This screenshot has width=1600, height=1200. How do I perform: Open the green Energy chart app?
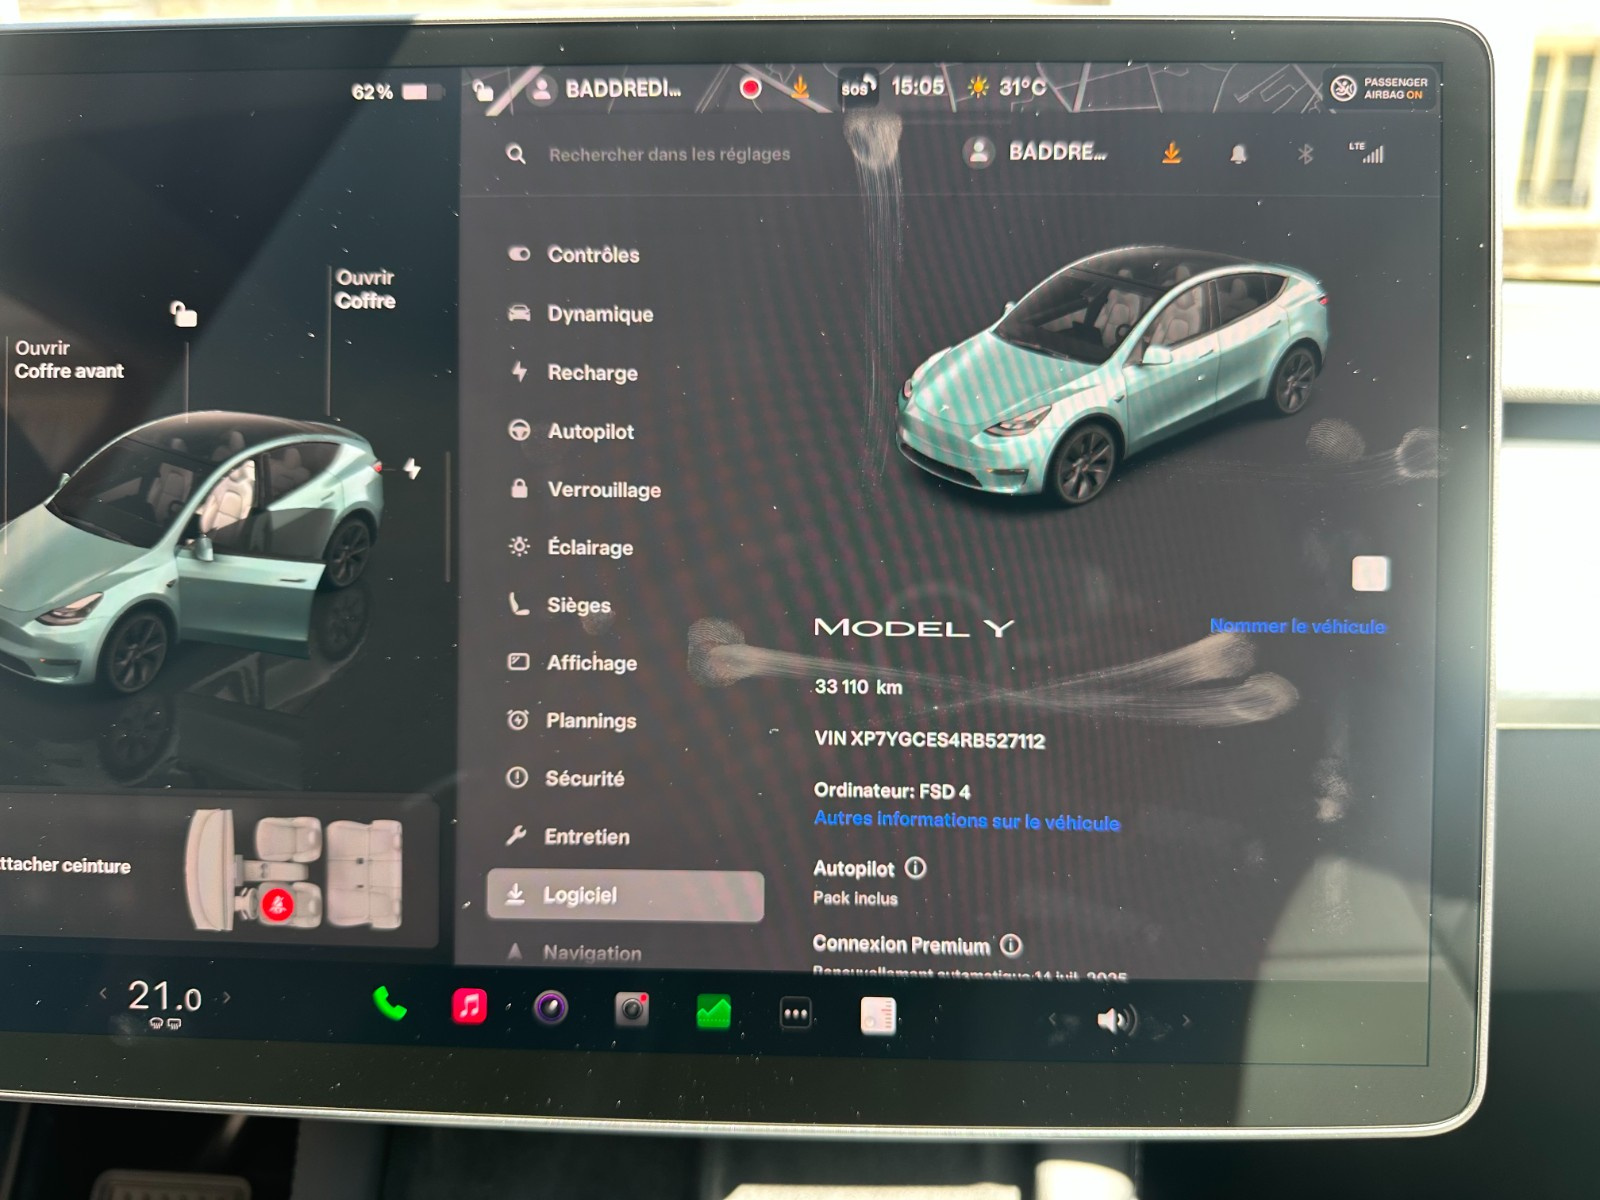pos(713,1012)
